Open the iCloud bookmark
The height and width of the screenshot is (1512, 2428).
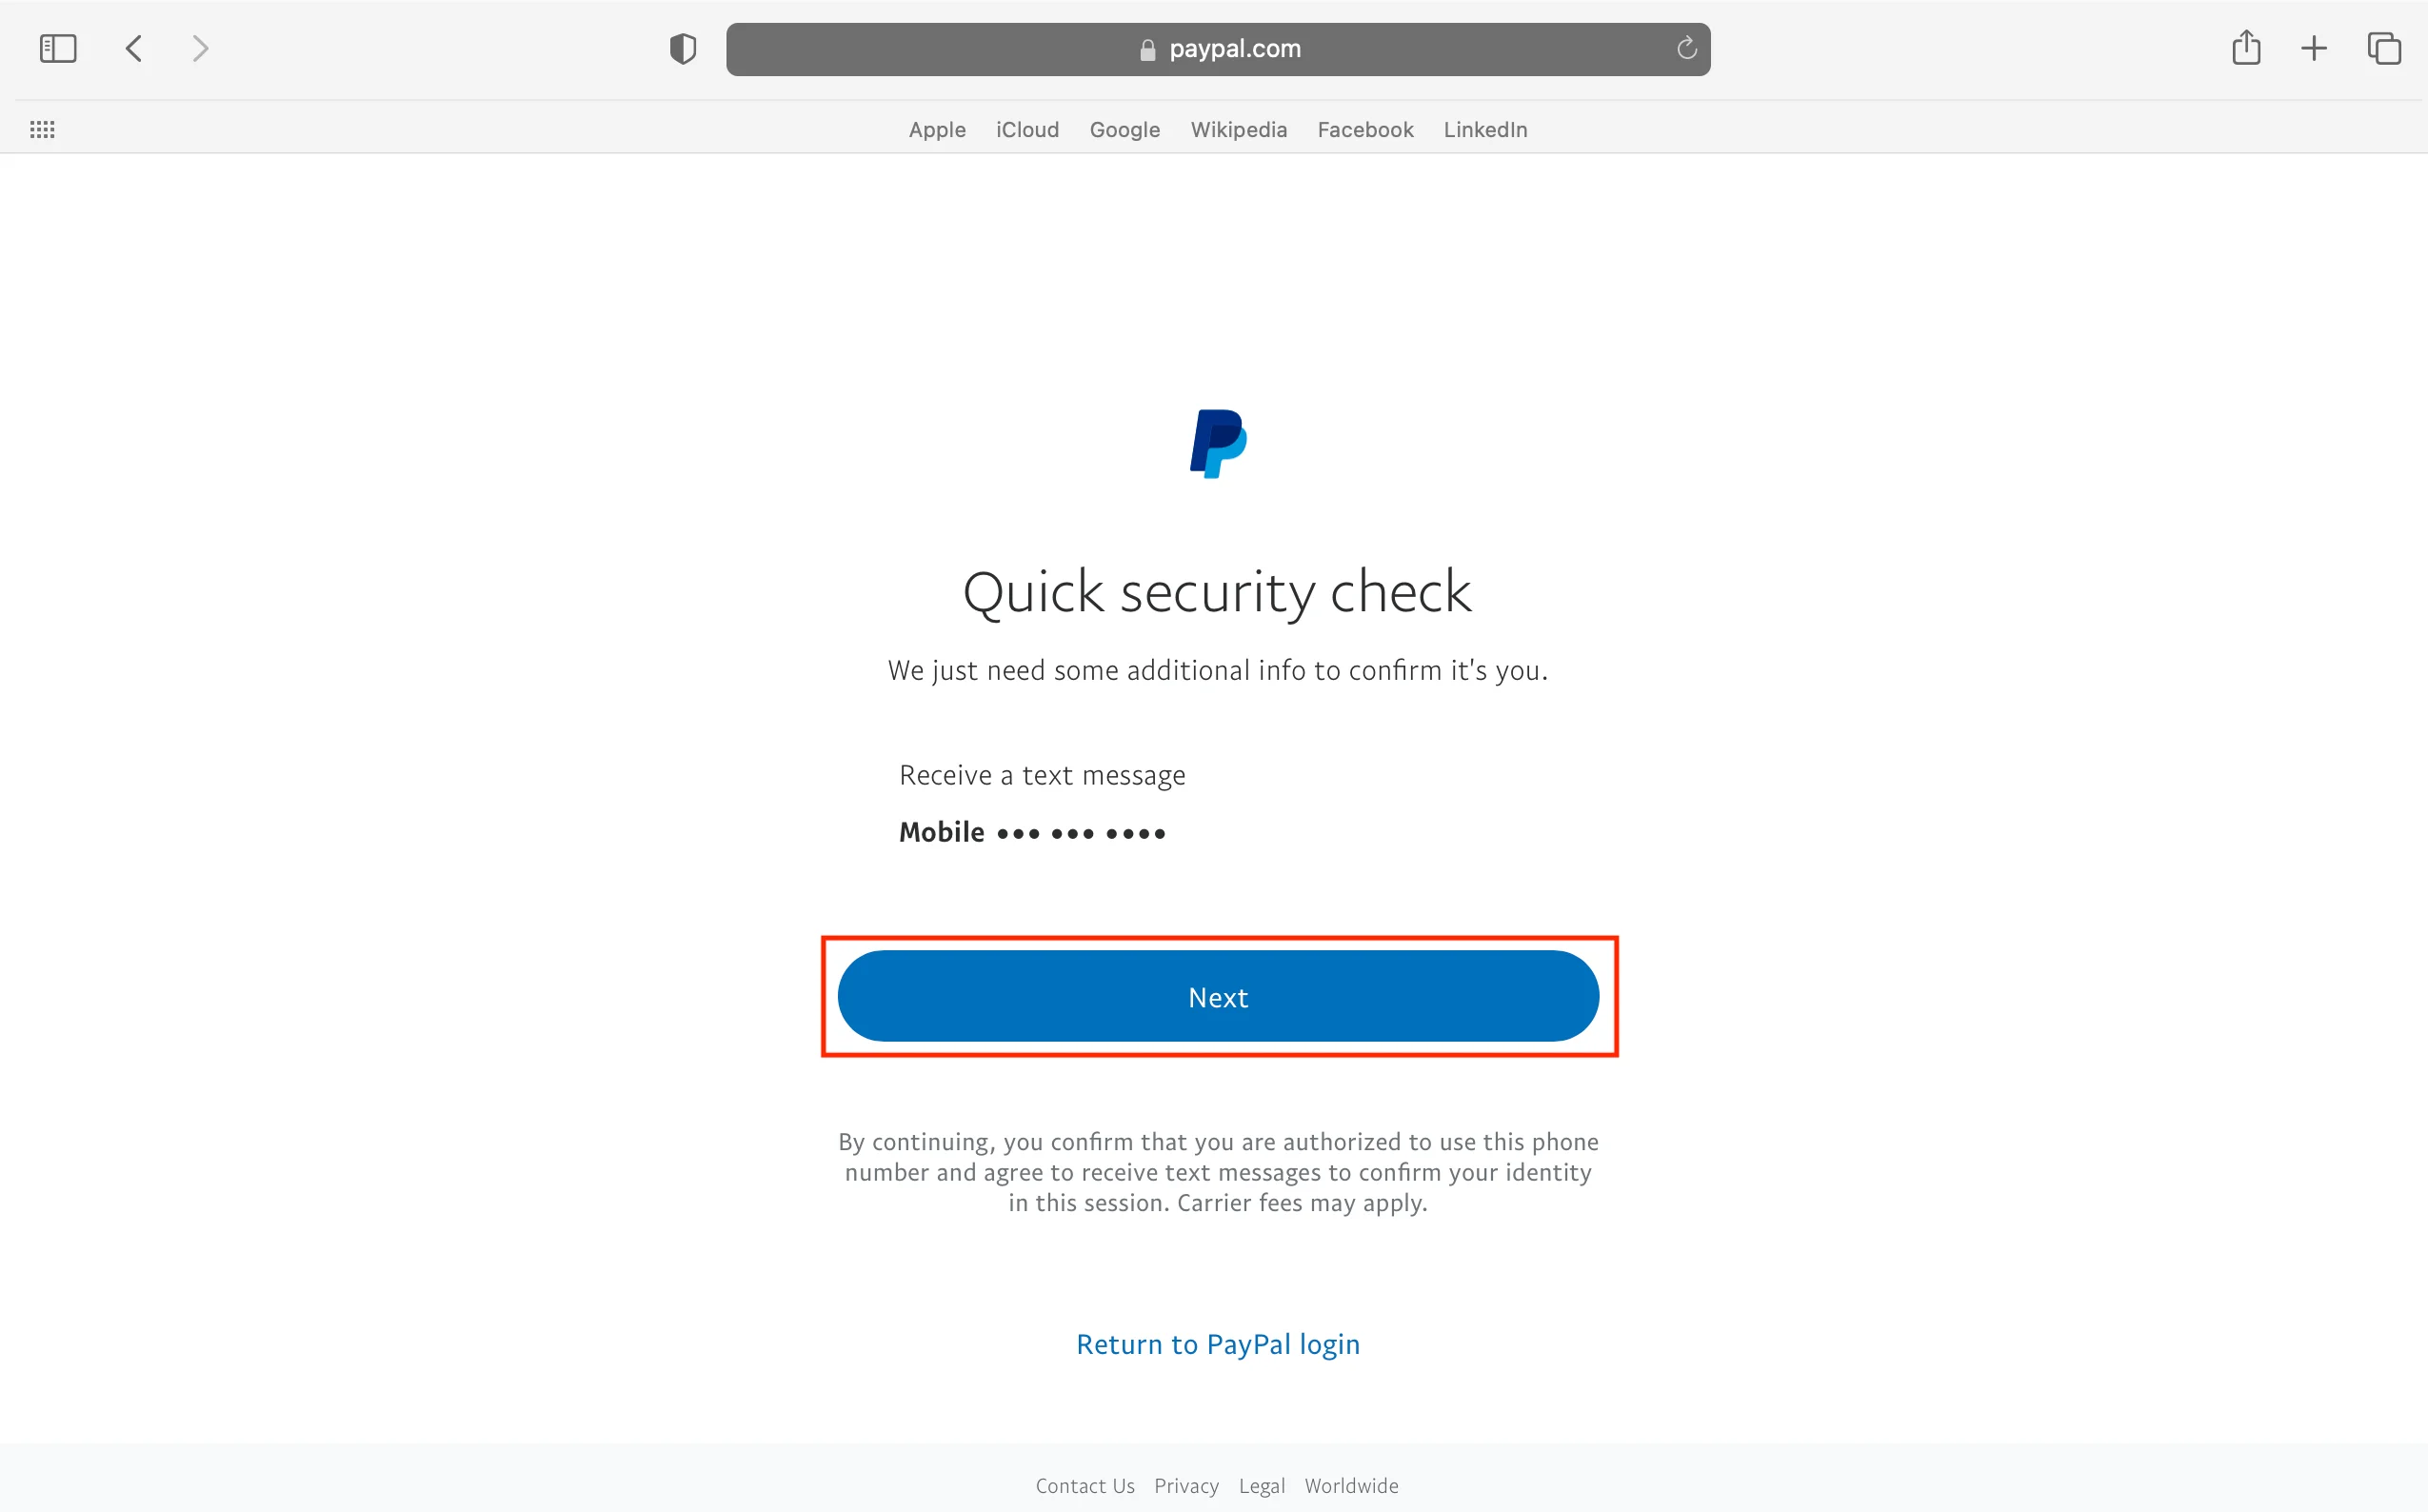[x=1027, y=130]
